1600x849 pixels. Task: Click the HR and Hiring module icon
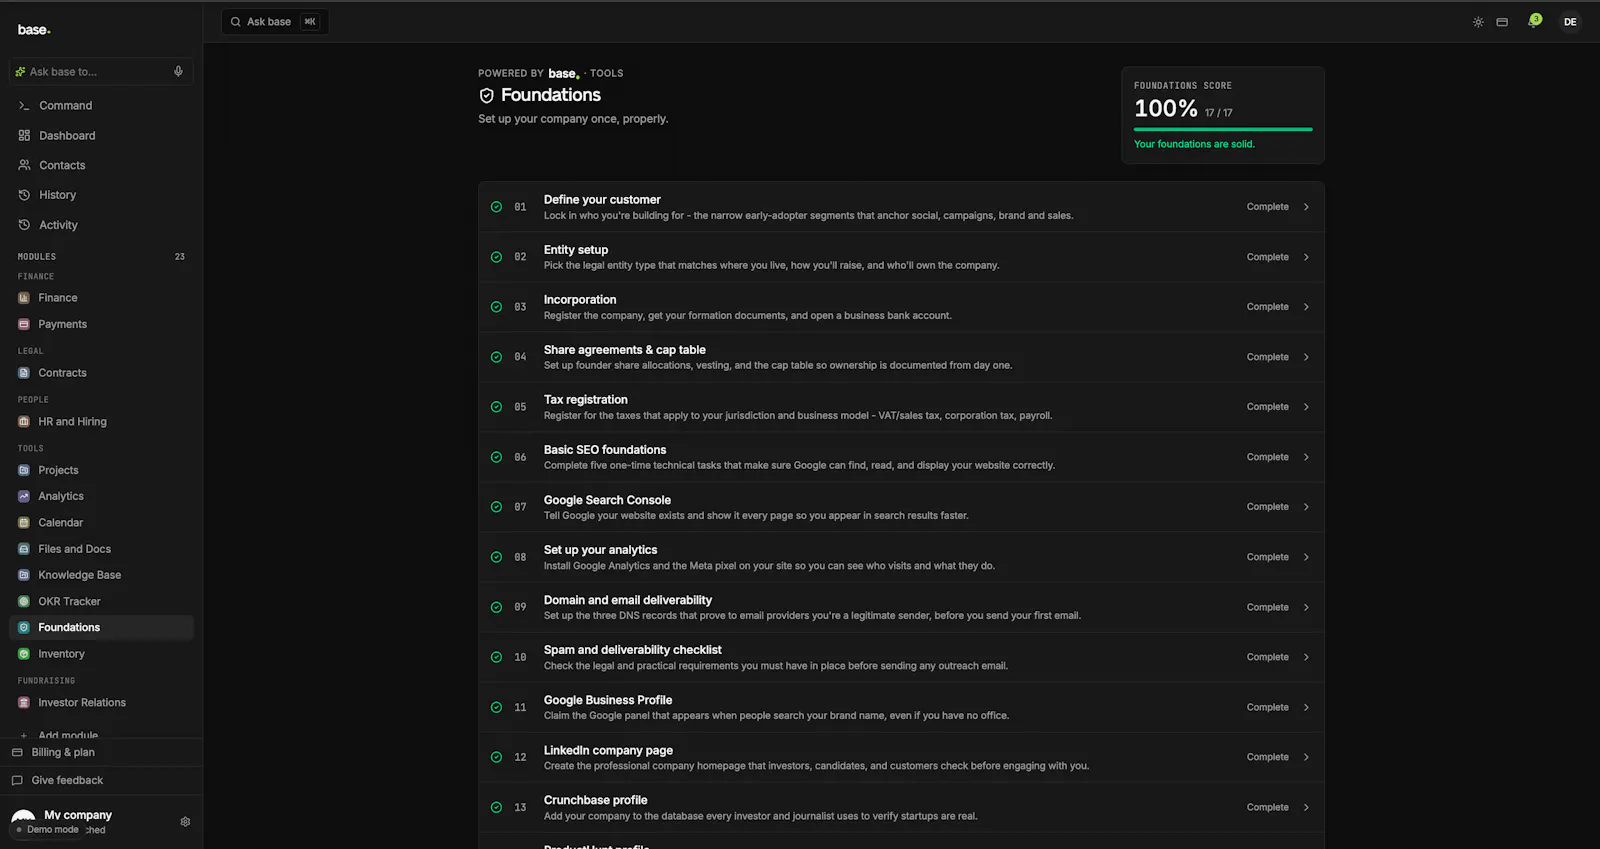point(24,422)
